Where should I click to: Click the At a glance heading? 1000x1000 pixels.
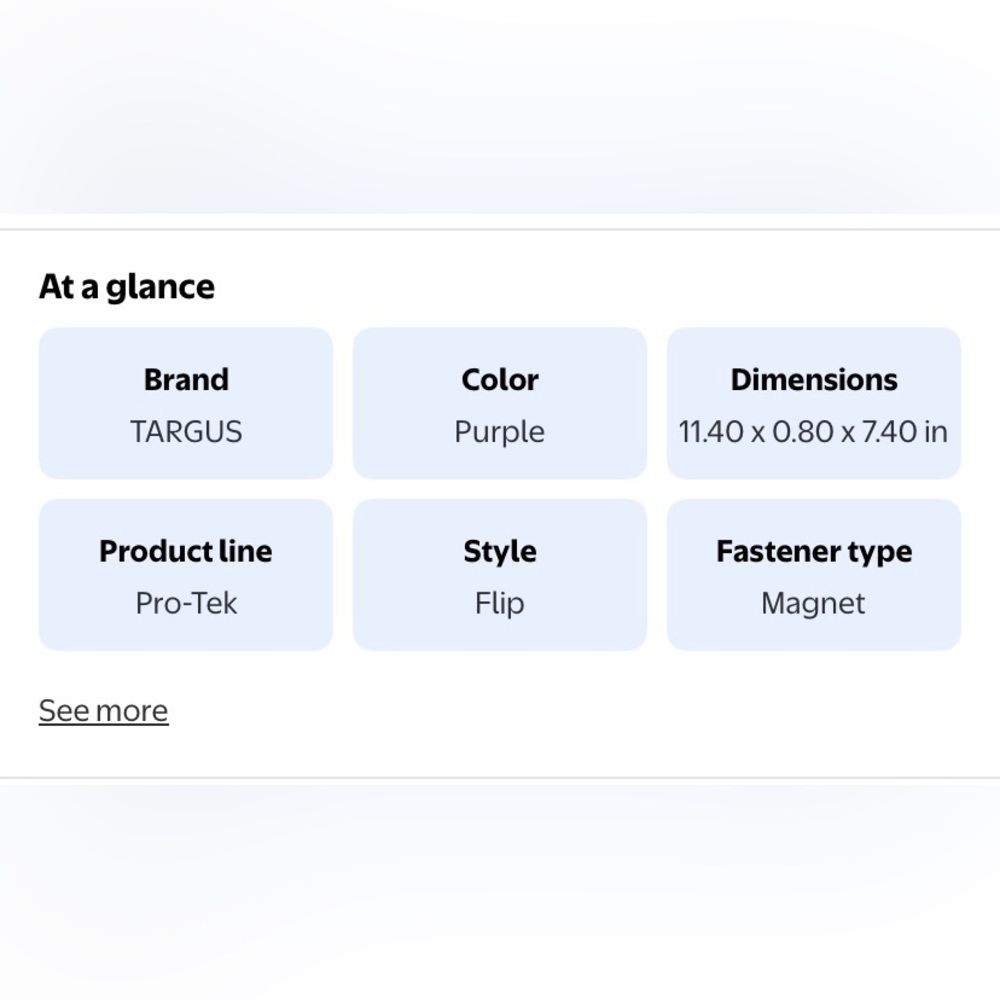[x=127, y=287]
